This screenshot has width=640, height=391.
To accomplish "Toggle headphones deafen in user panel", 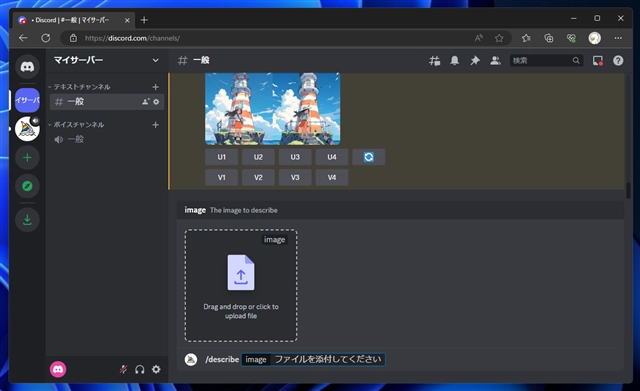I will pos(140,370).
